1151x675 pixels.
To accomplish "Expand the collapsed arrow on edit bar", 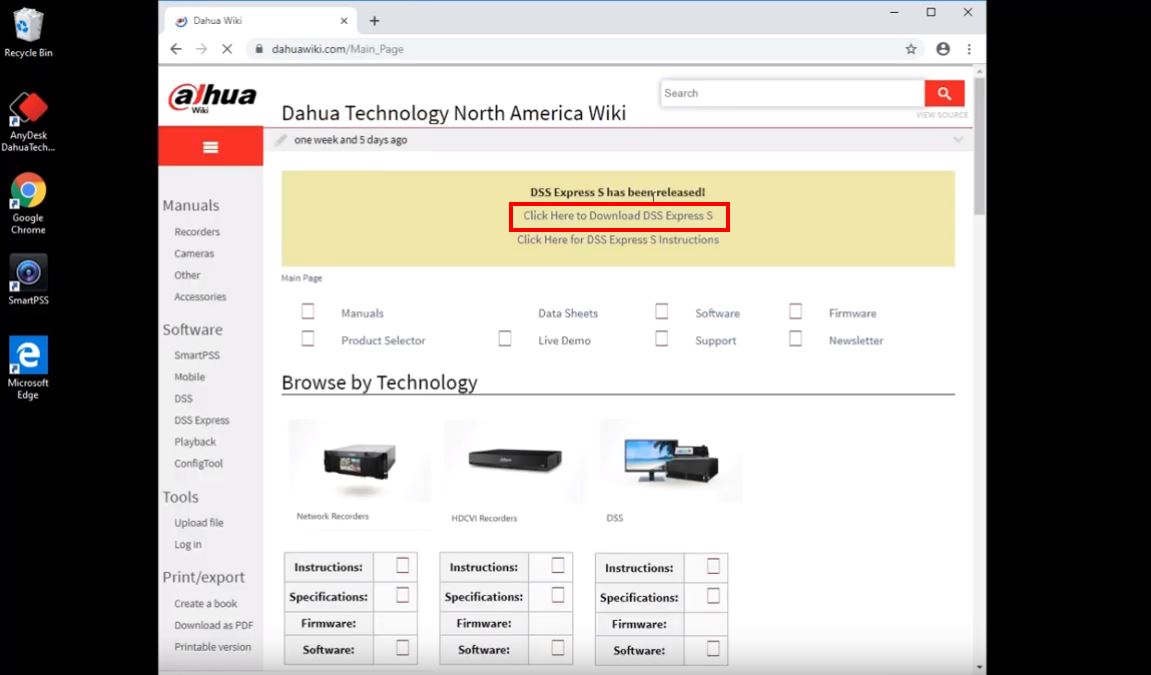I will pos(957,140).
